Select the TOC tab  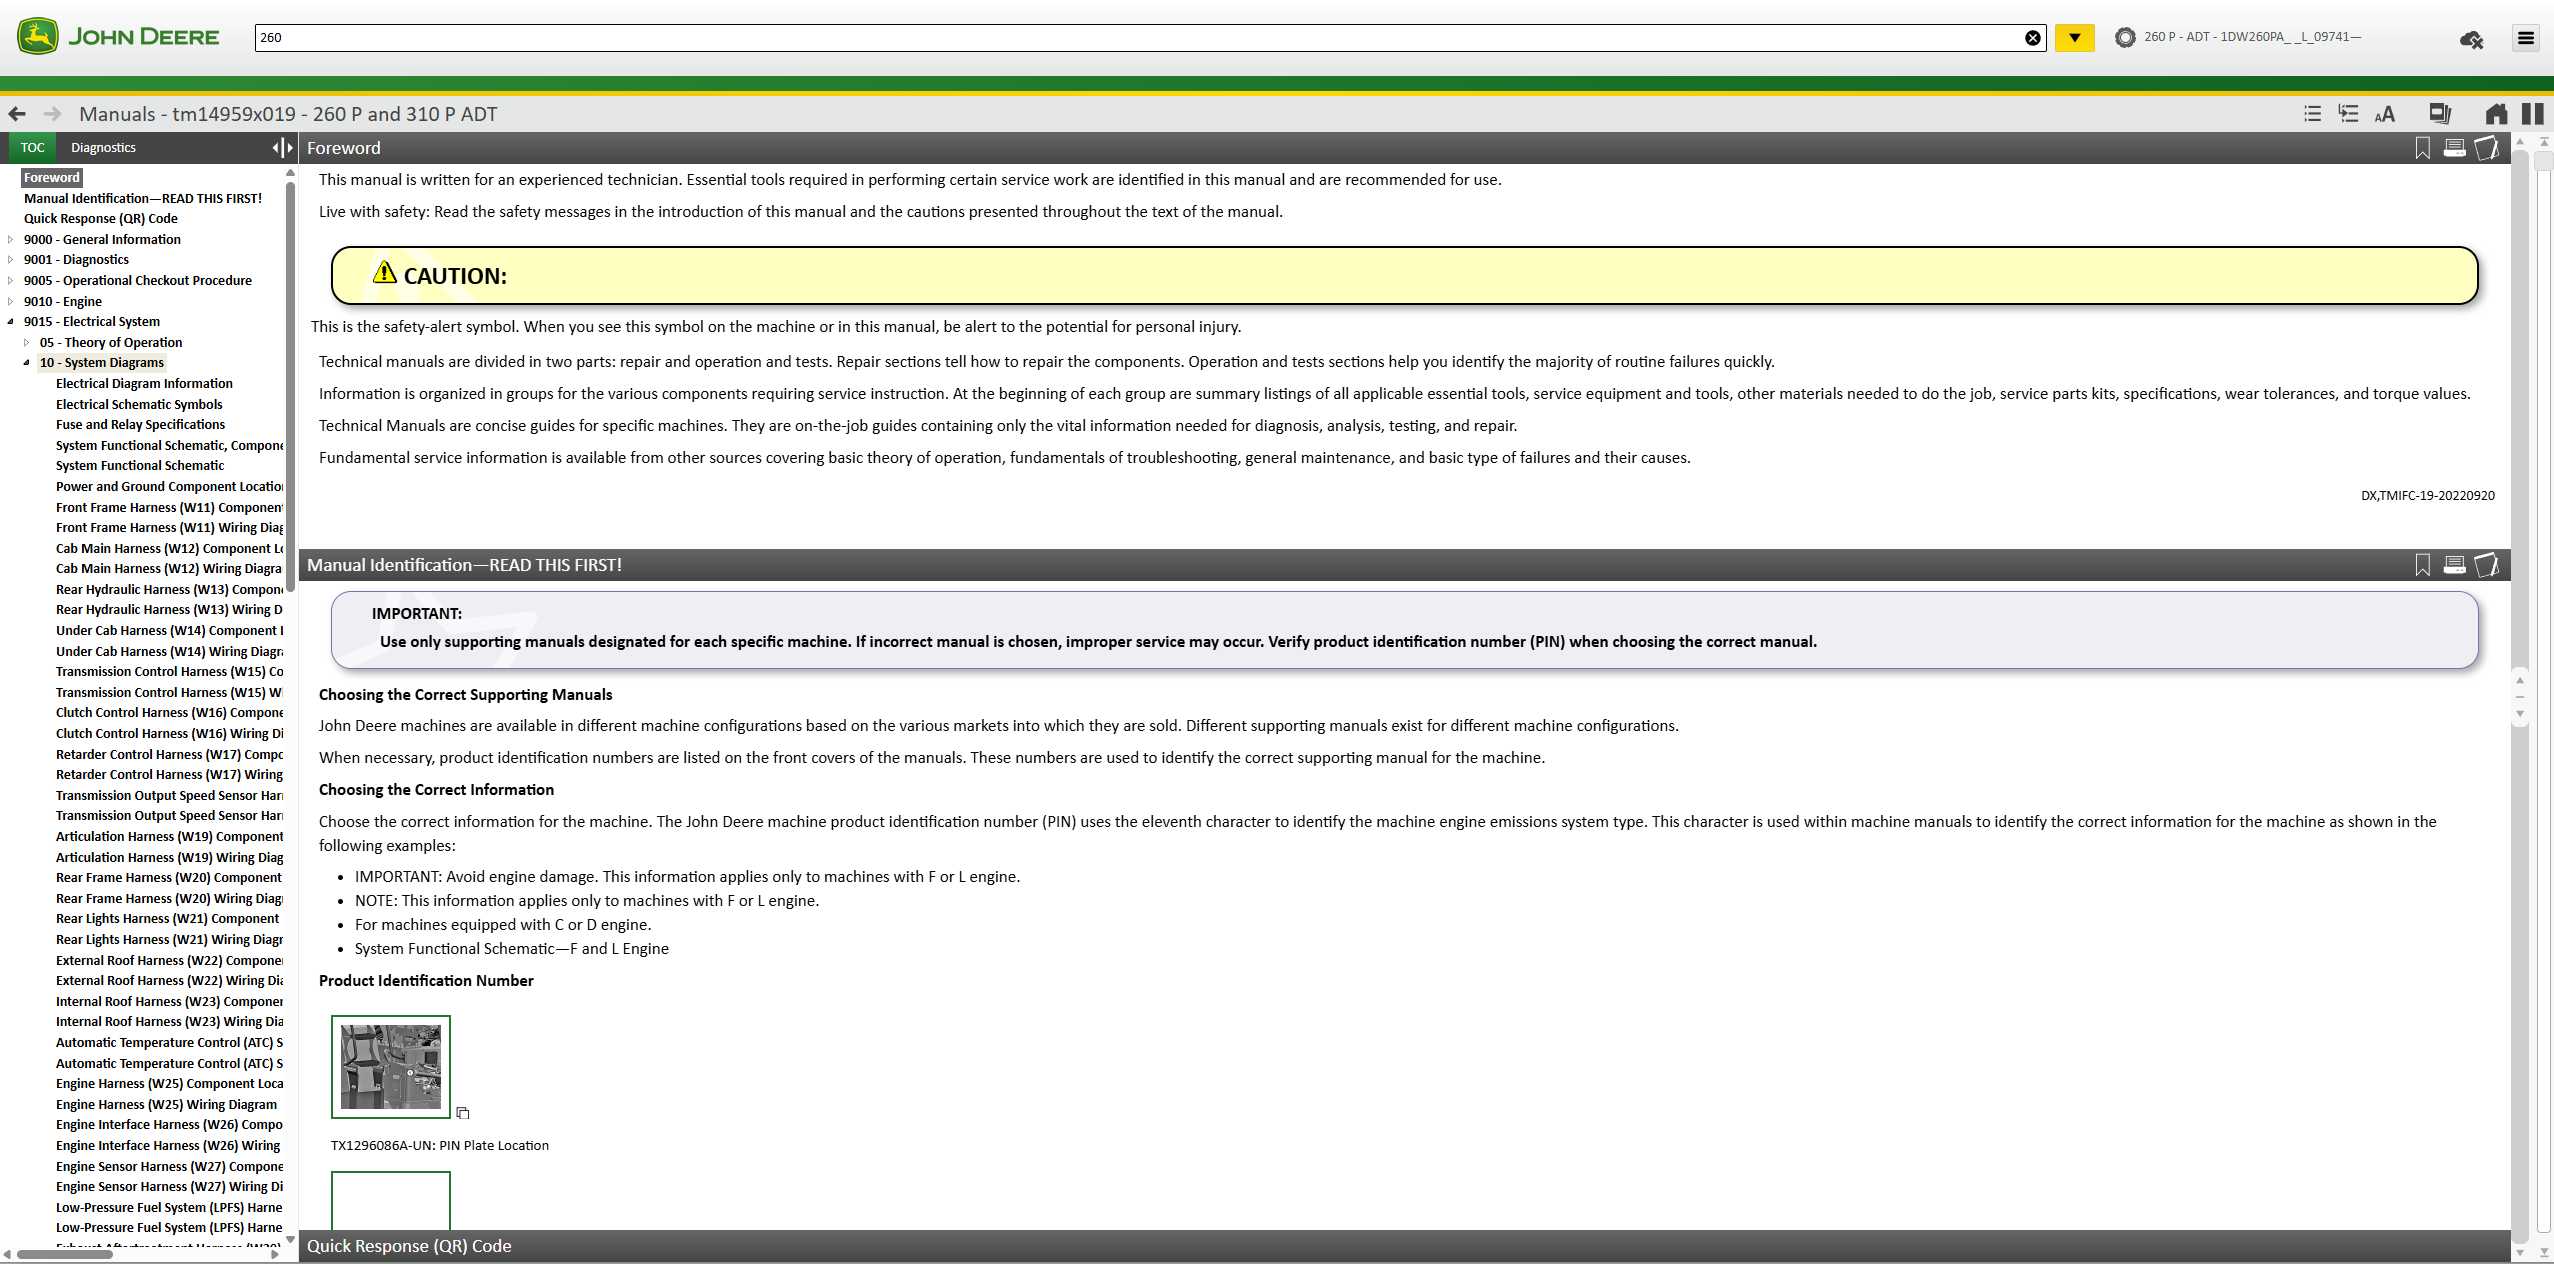point(32,148)
